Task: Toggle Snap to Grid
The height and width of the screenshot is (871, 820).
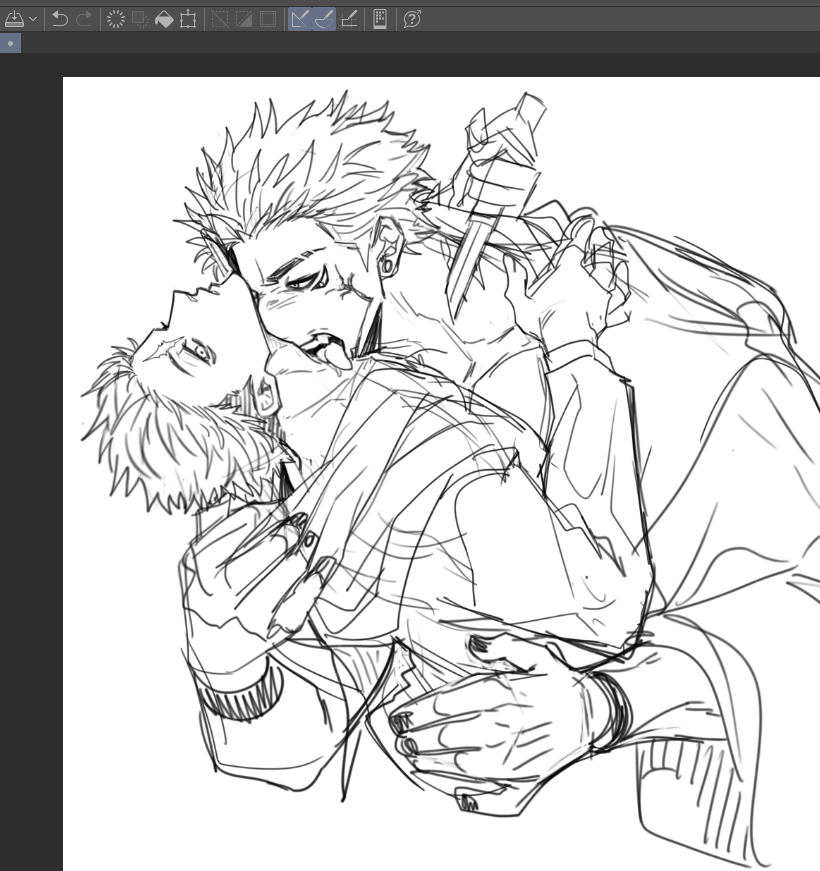Action: [348, 19]
